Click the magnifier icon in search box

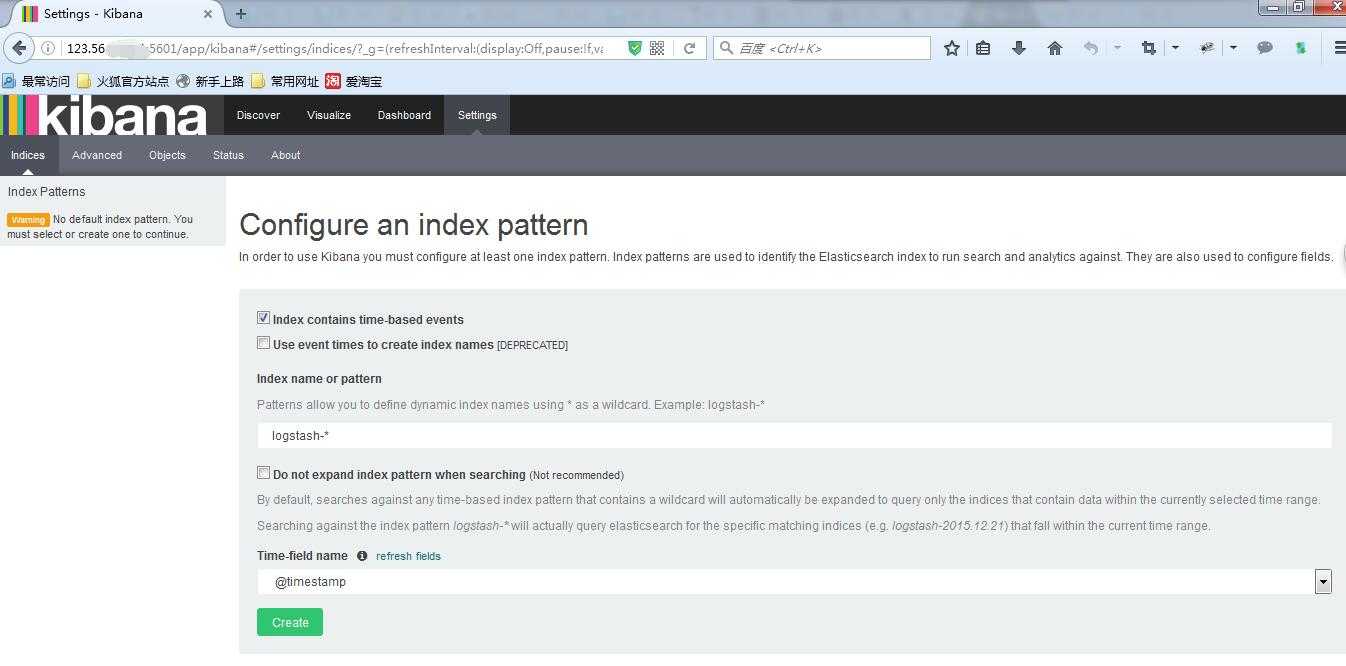pos(727,48)
